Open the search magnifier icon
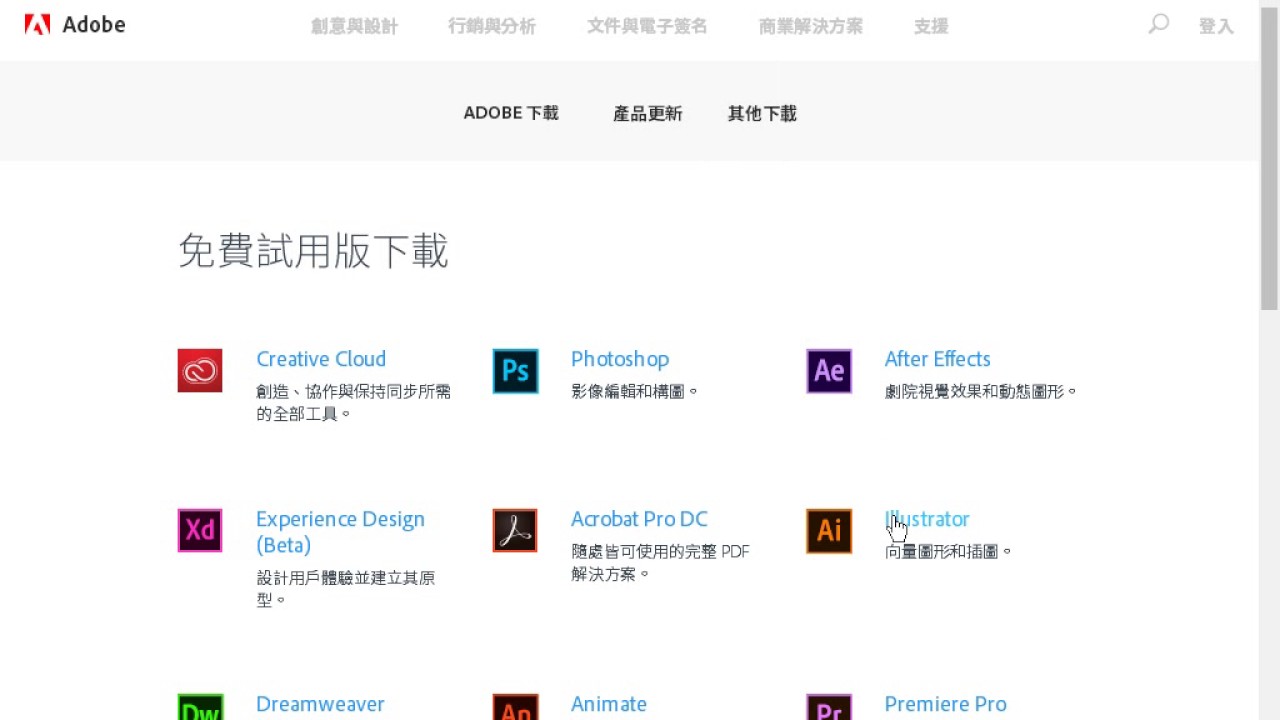 pyautogui.click(x=1158, y=24)
